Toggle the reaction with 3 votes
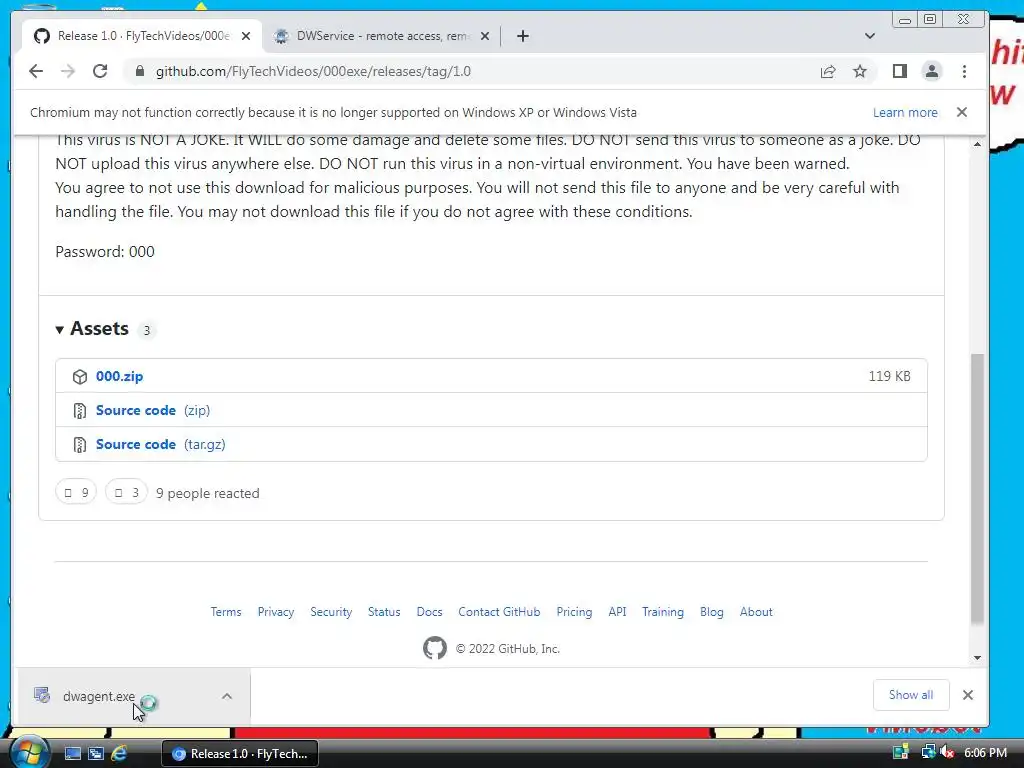 click(x=127, y=492)
